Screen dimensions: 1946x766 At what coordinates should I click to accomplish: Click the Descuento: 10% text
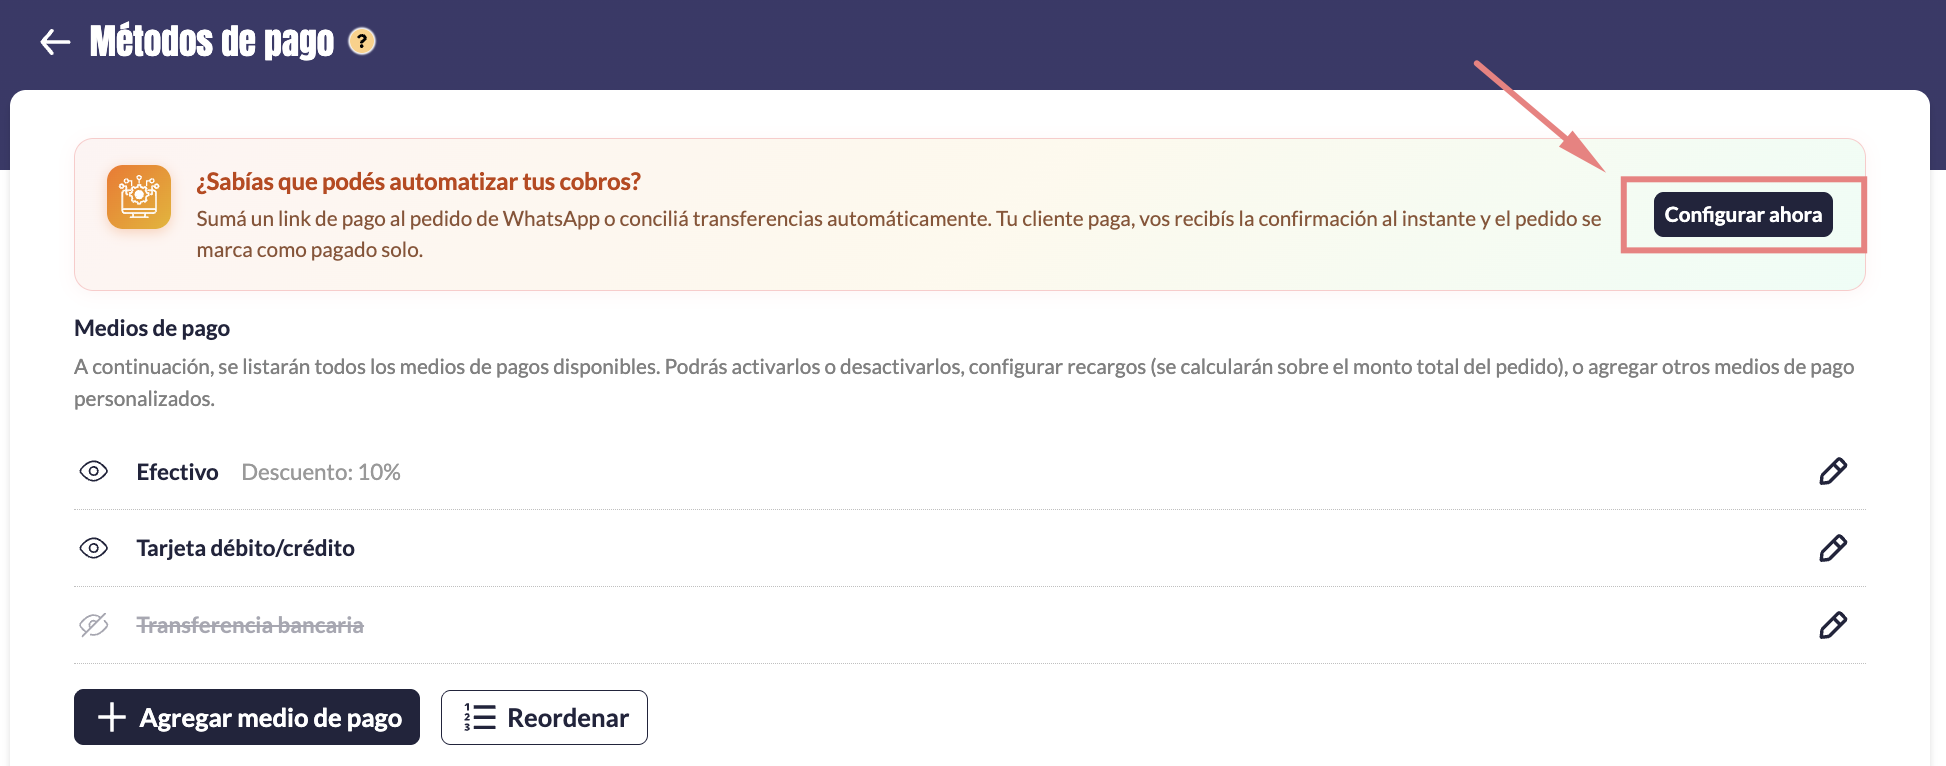[321, 472]
